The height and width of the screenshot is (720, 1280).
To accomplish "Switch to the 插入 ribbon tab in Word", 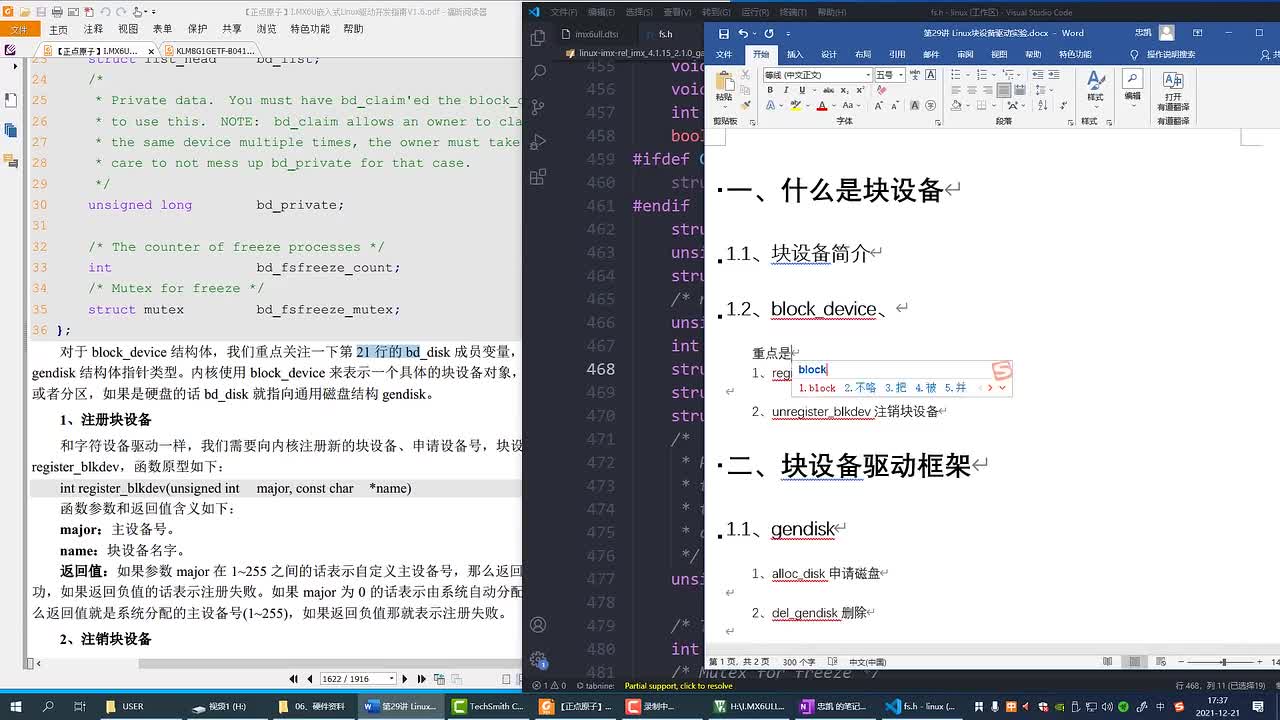I will (794, 55).
